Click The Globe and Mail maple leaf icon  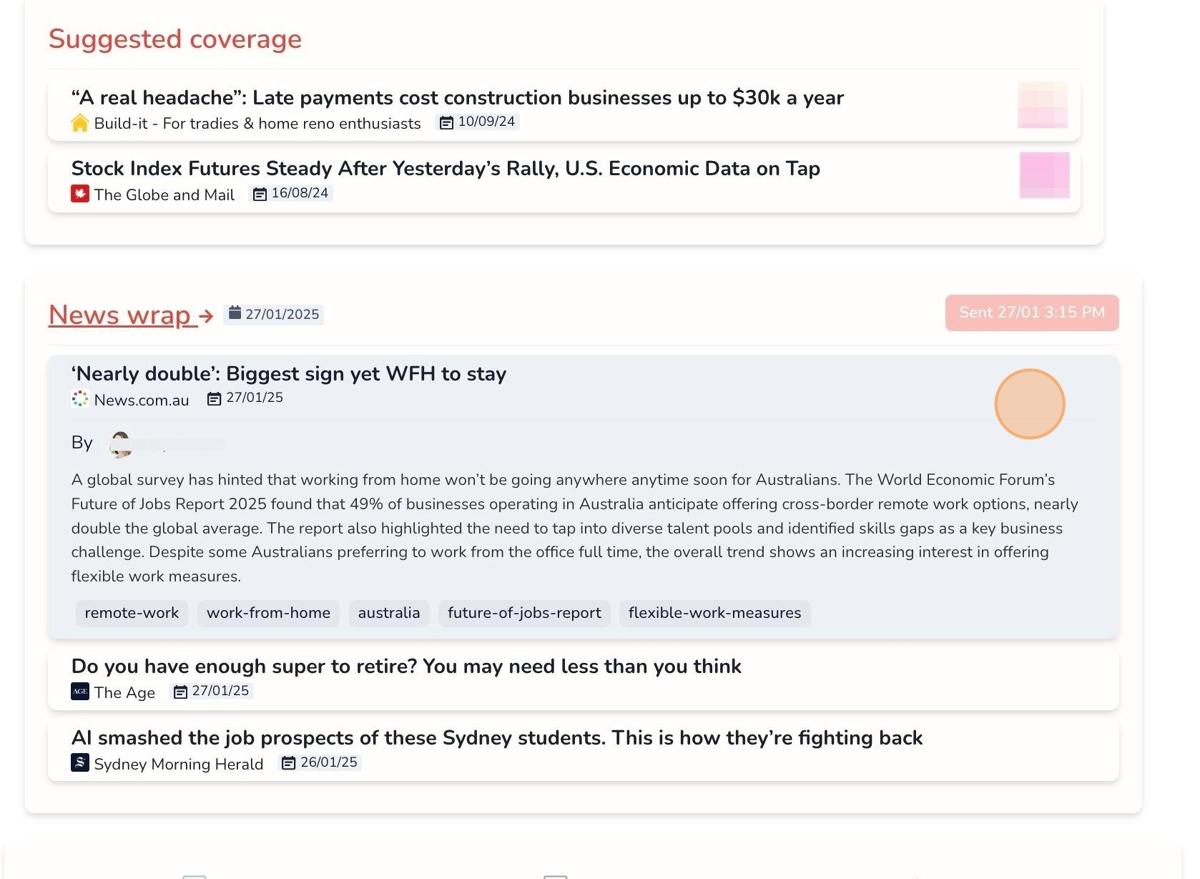[x=80, y=194]
